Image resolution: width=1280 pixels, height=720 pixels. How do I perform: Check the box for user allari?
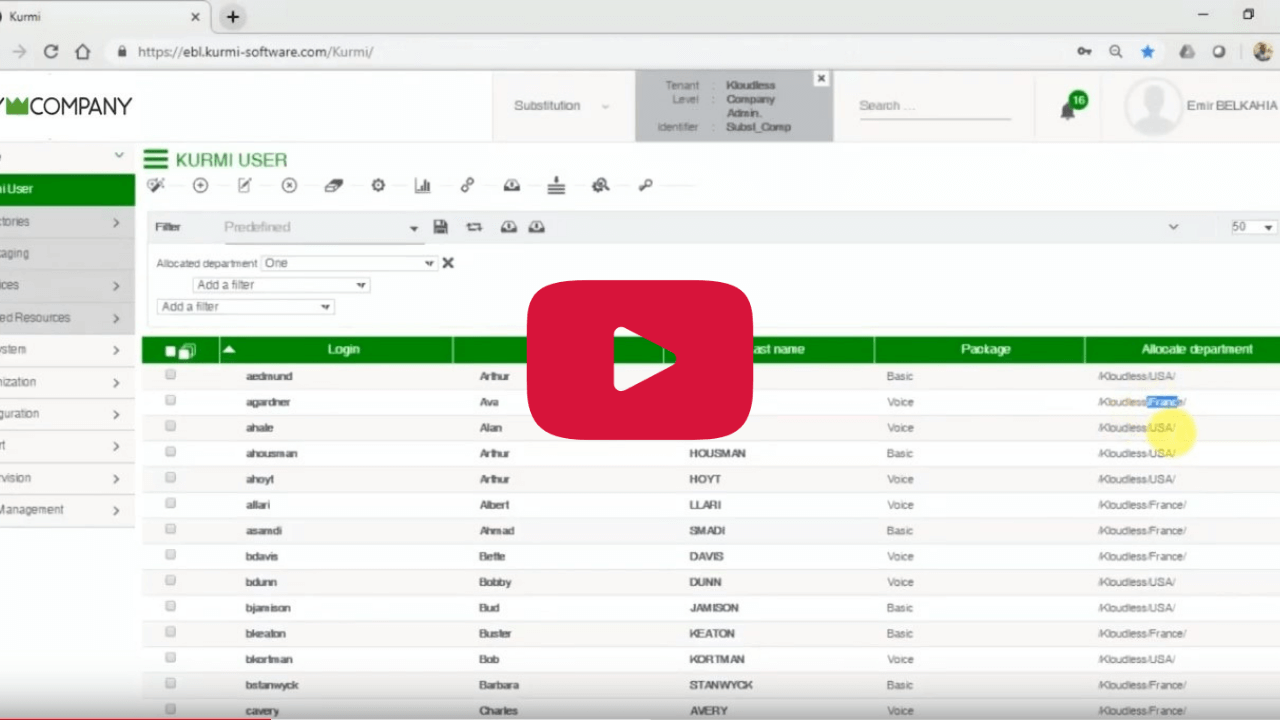coord(170,503)
